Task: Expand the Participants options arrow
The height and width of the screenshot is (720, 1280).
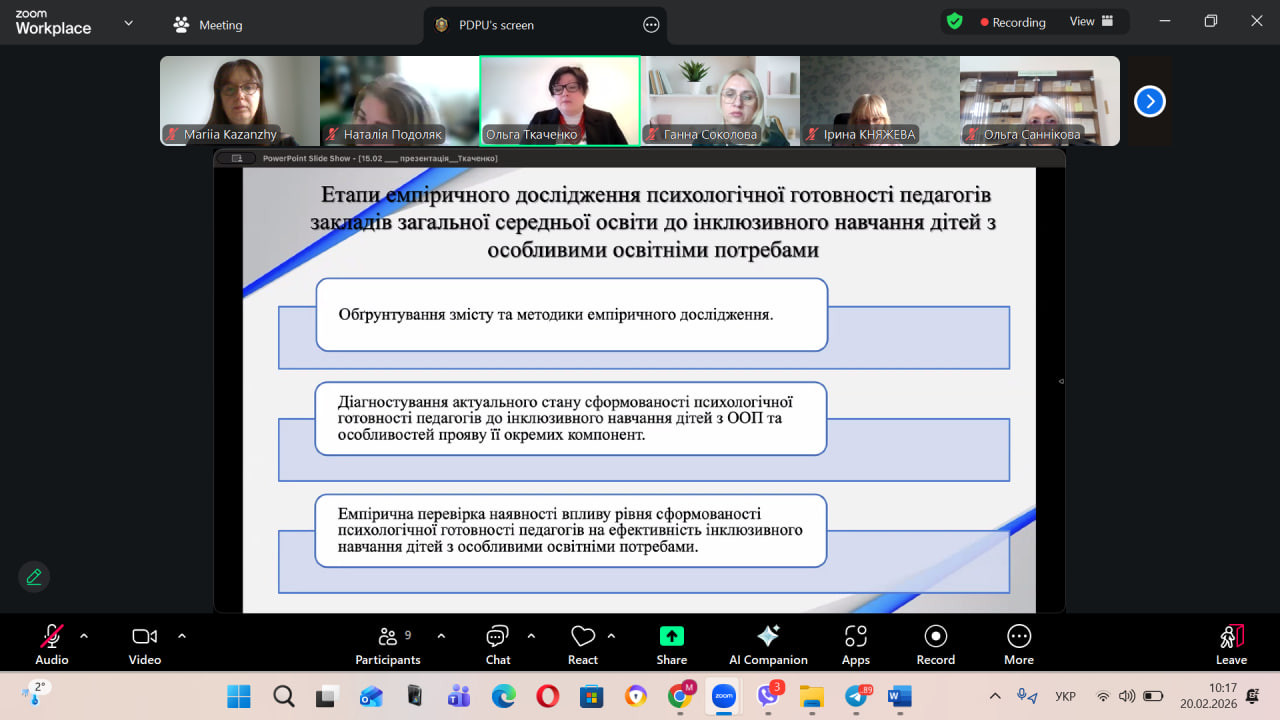Action: (x=441, y=635)
